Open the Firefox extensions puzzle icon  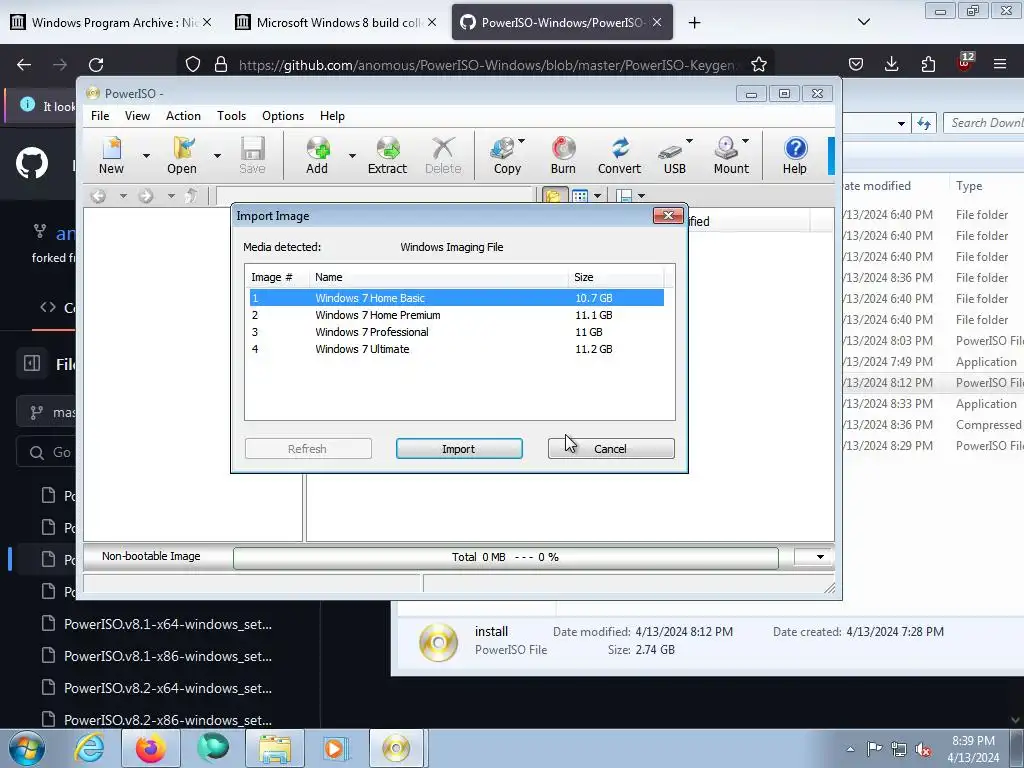(x=928, y=64)
